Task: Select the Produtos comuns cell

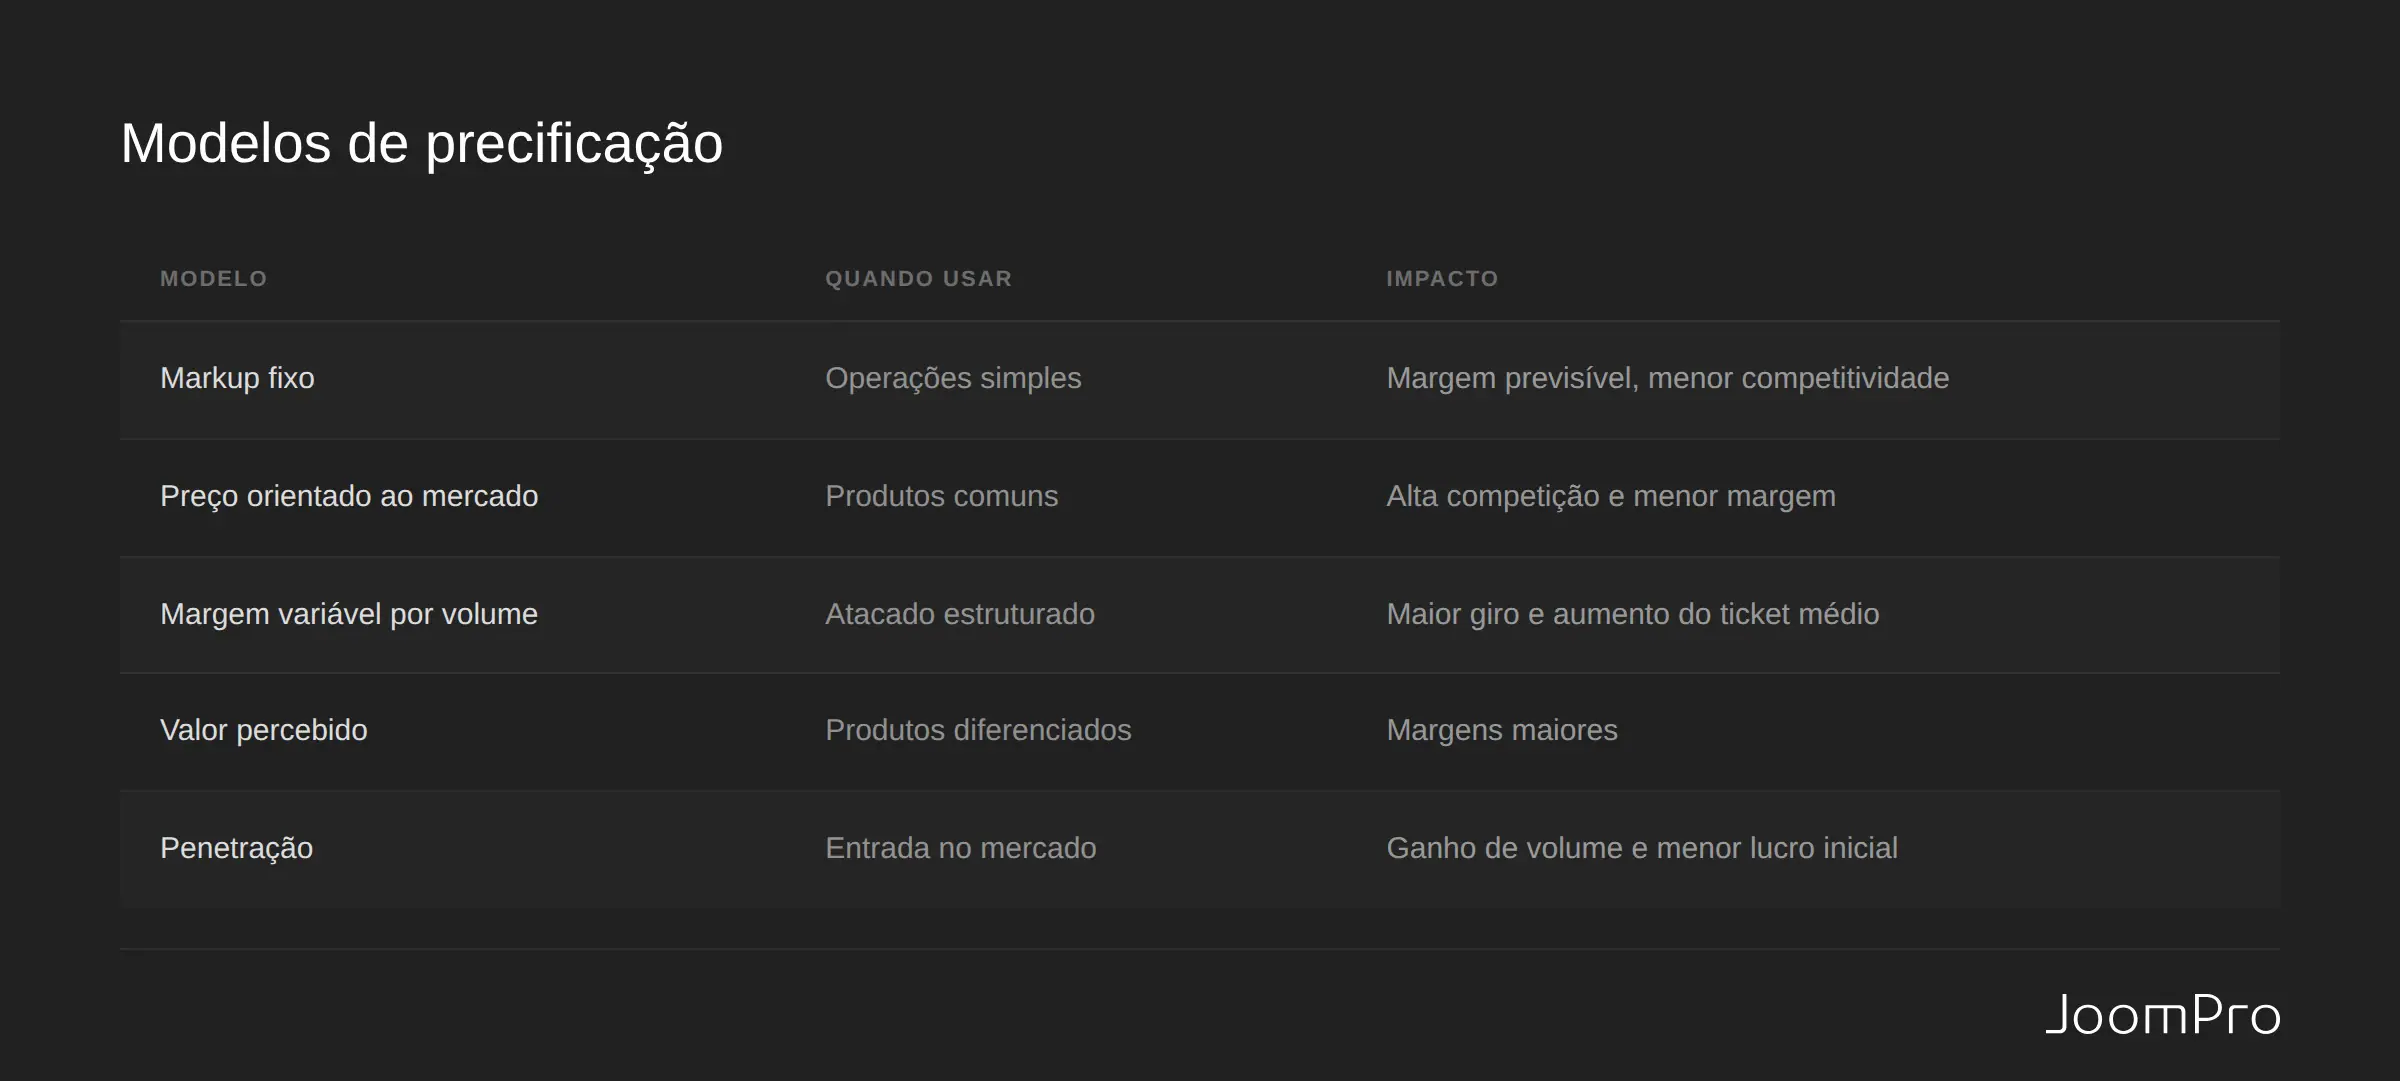Action: (x=941, y=496)
